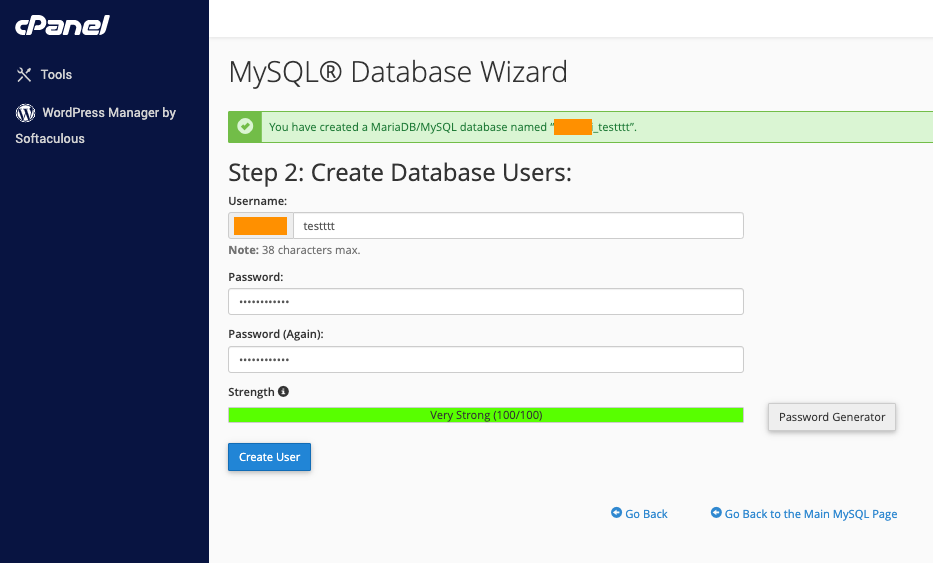Click the orange username prefix box
Viewport: 933px width, 563px height.
point(261,226)
